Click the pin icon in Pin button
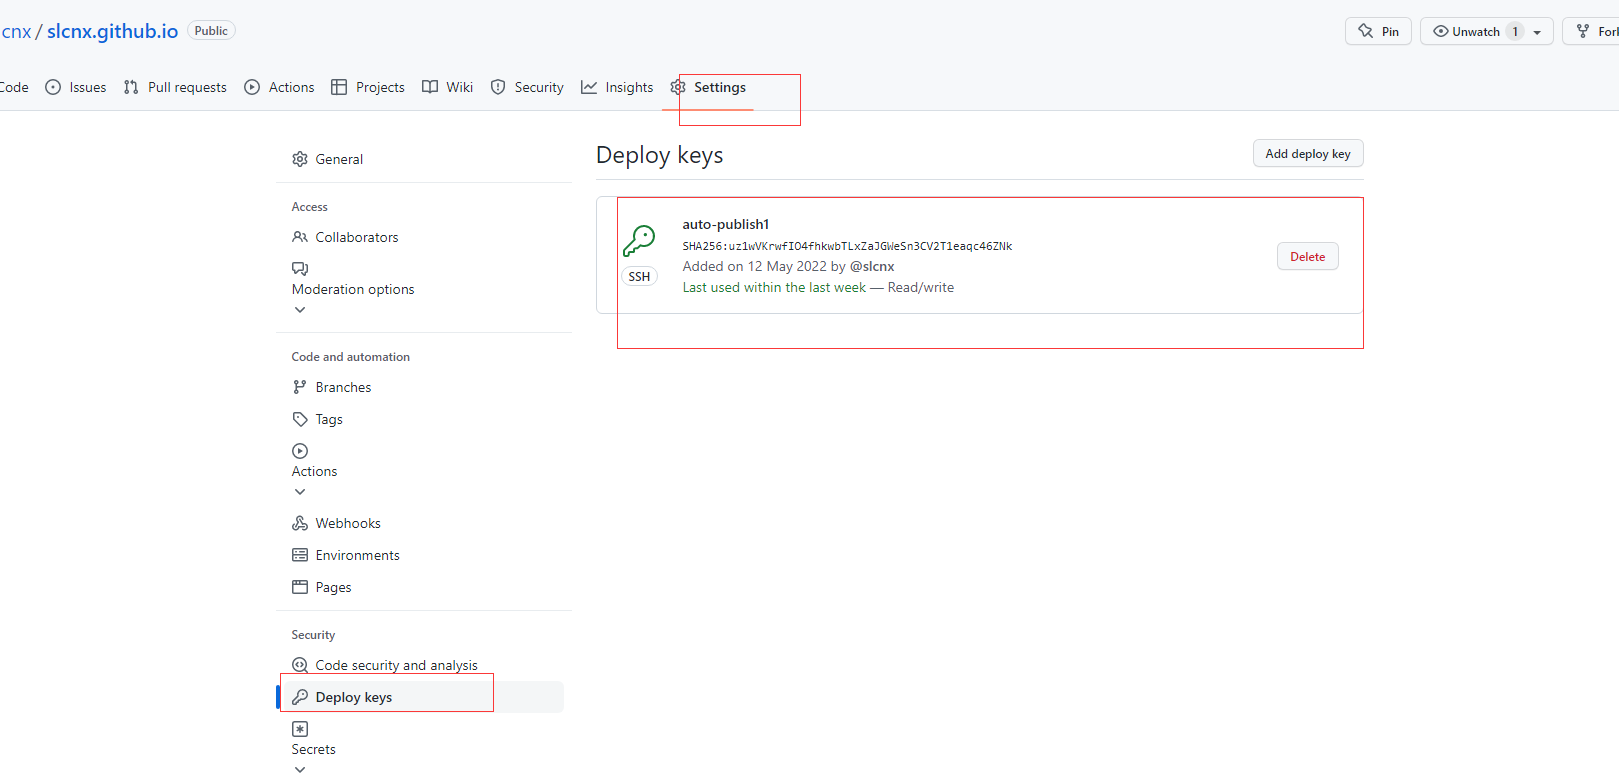This screenshot has height=783, width=1619. click(x=1366, y=31)
